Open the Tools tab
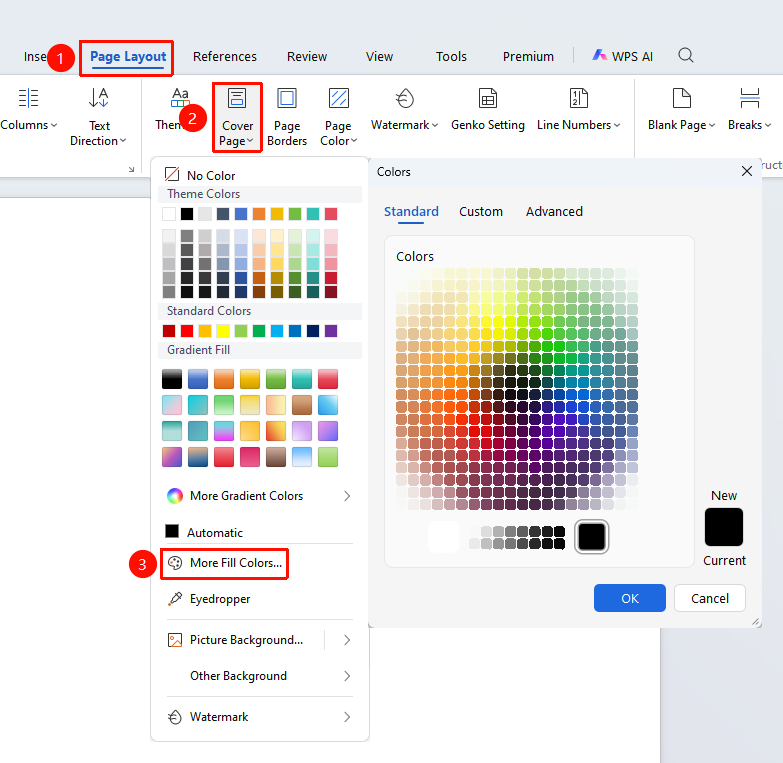 point(451,56)
